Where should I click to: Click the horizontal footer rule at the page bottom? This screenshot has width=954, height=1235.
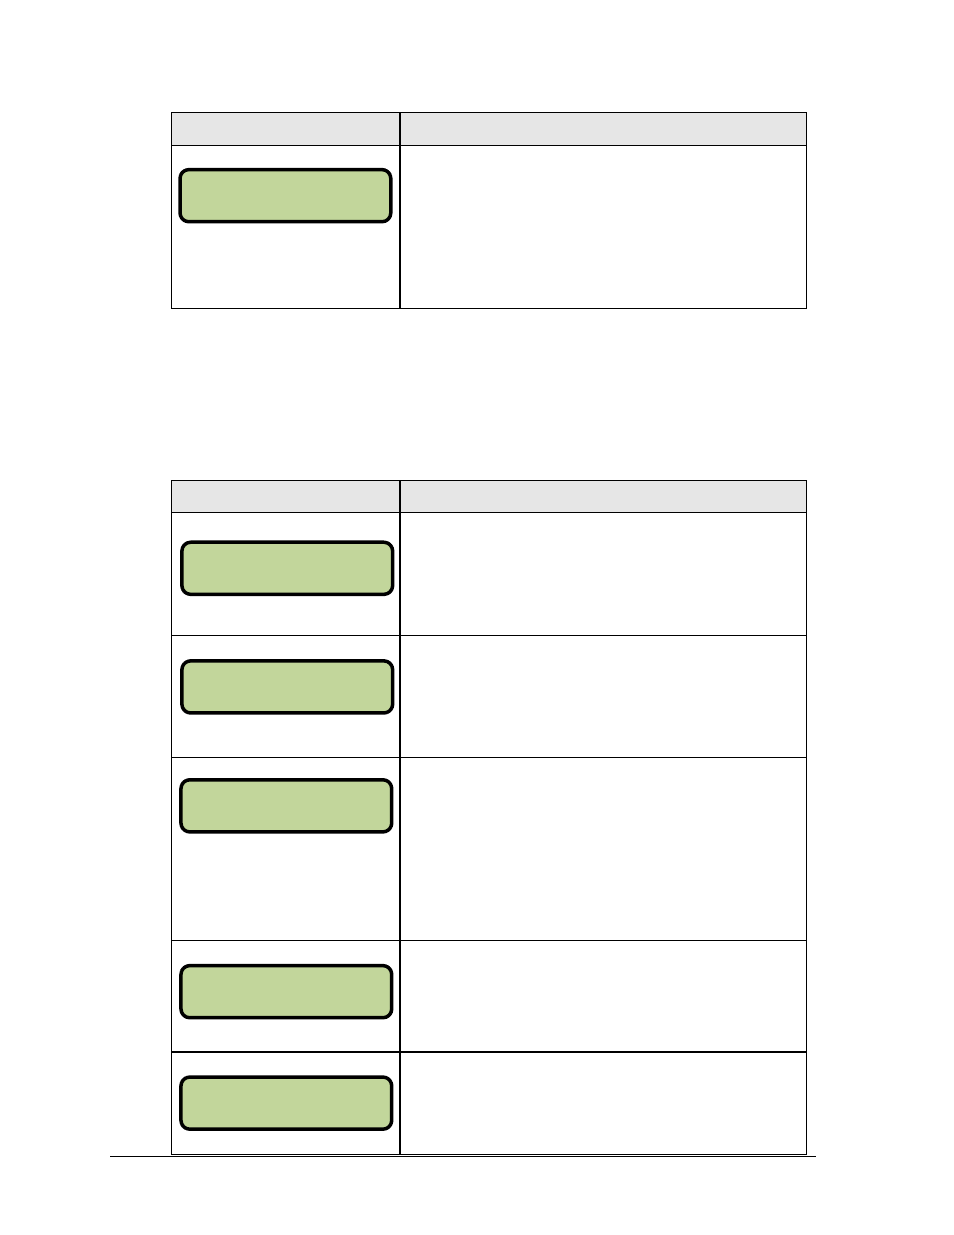(463, 1157)
